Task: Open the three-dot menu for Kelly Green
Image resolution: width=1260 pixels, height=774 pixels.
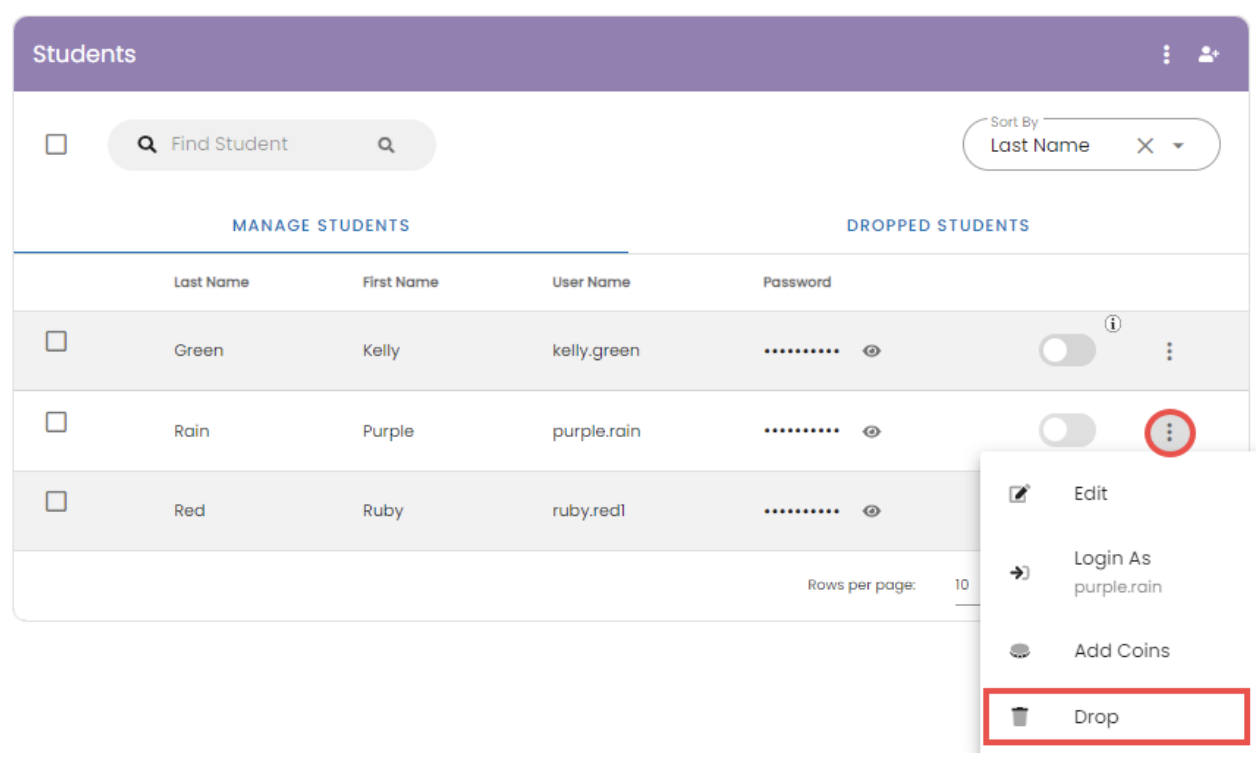Action: [x=1169, y=351]
